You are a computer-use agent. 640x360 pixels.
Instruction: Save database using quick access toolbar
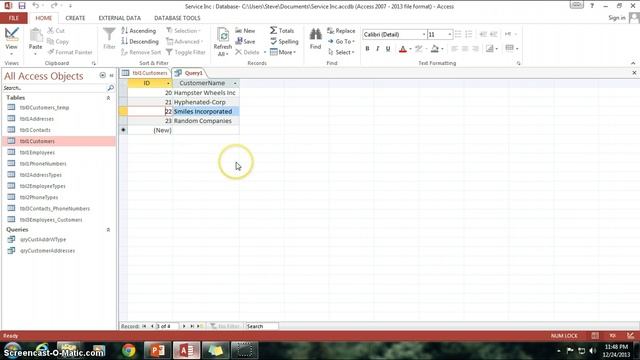coord(22,6)
